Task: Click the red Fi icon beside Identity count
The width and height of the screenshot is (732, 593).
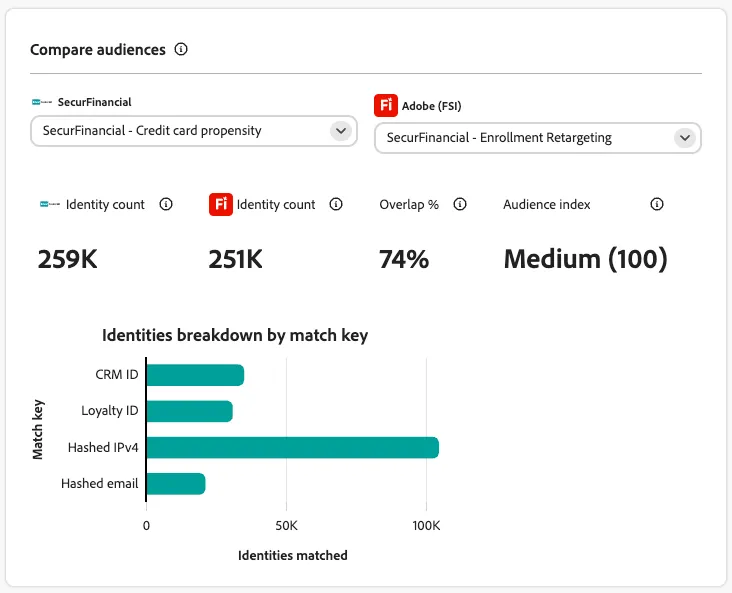Action: (x=221, y=204)
